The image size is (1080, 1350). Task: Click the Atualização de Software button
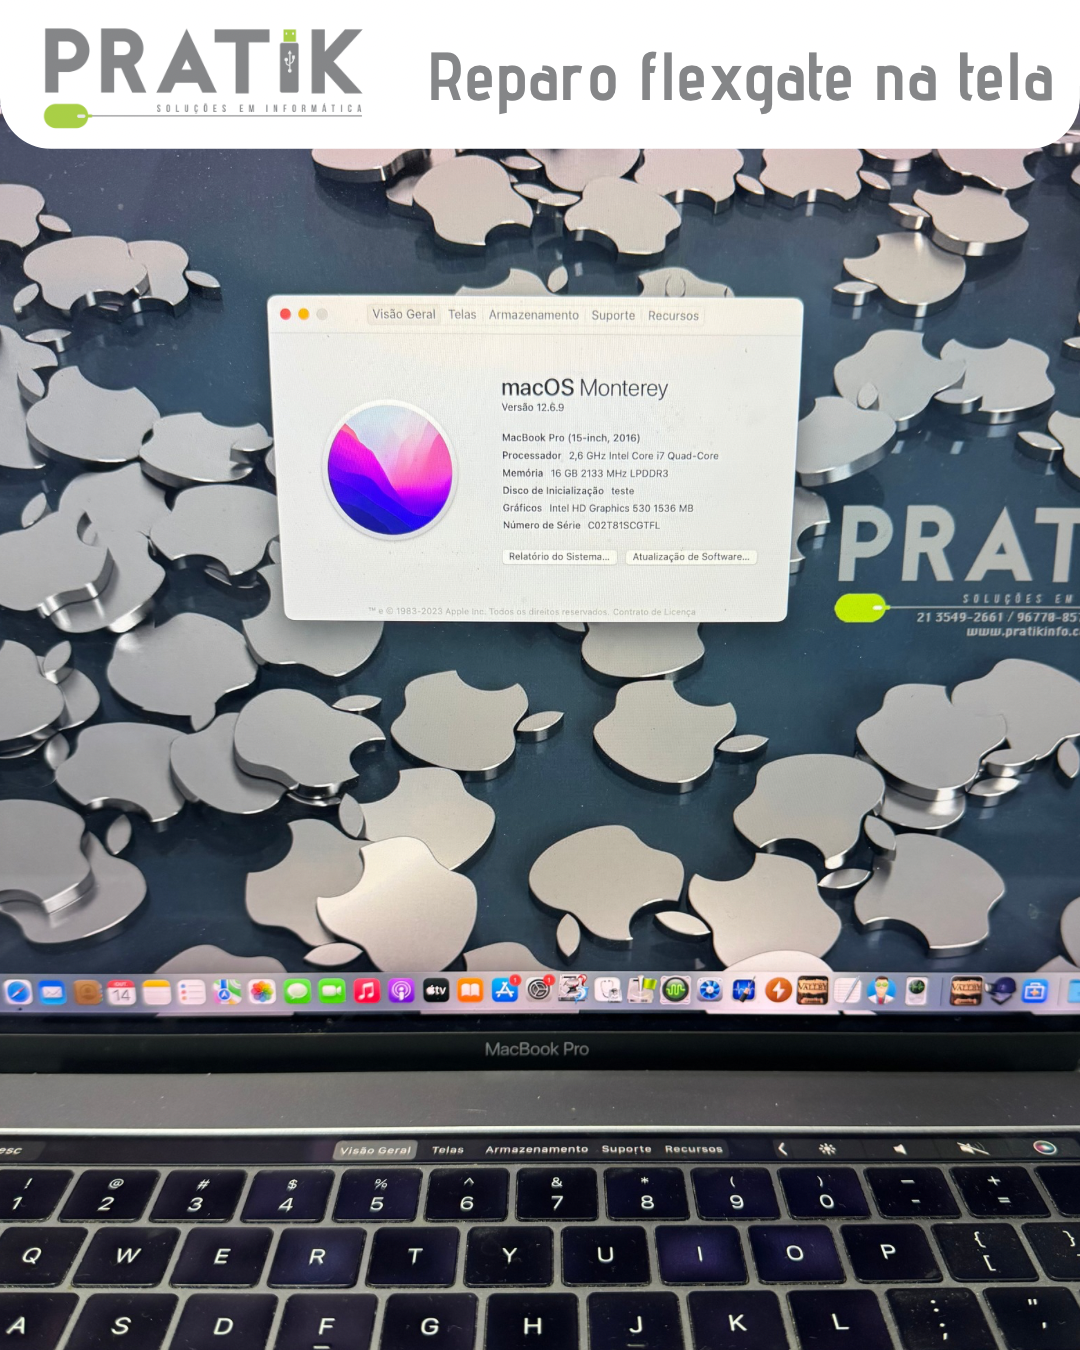pos(690,557)
